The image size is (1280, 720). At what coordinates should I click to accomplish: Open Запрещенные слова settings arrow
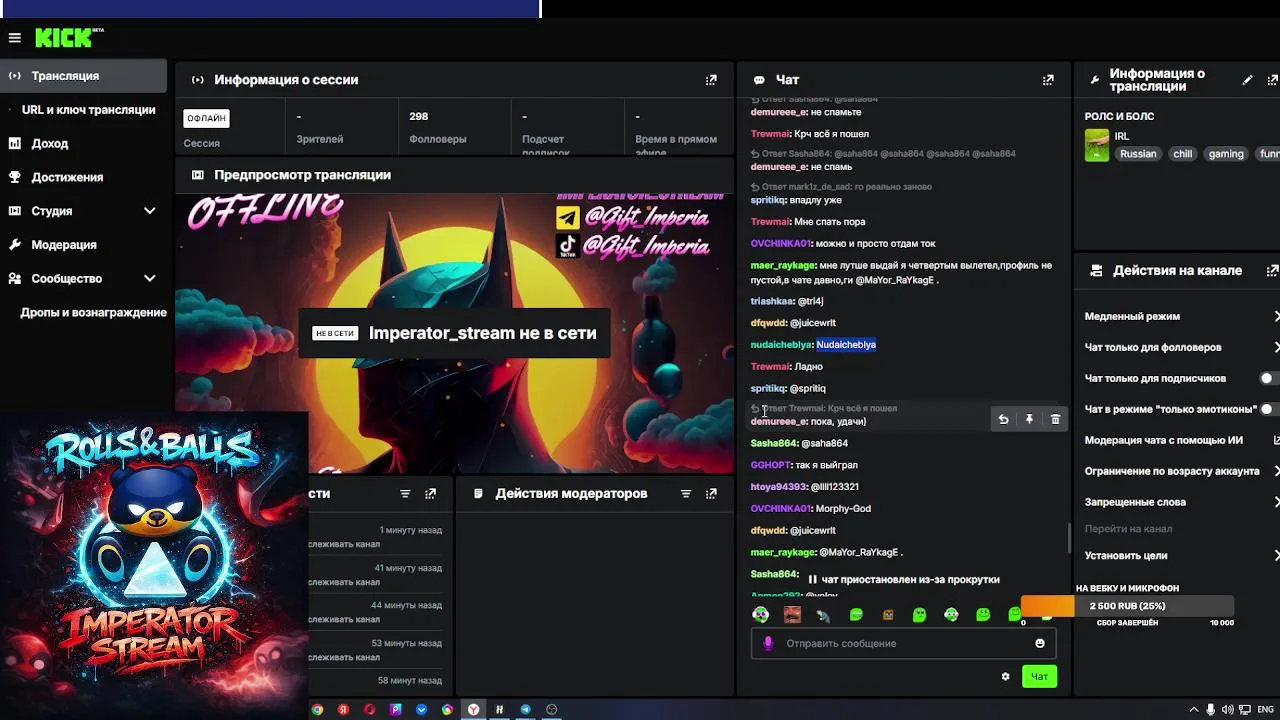point(1276,502)
